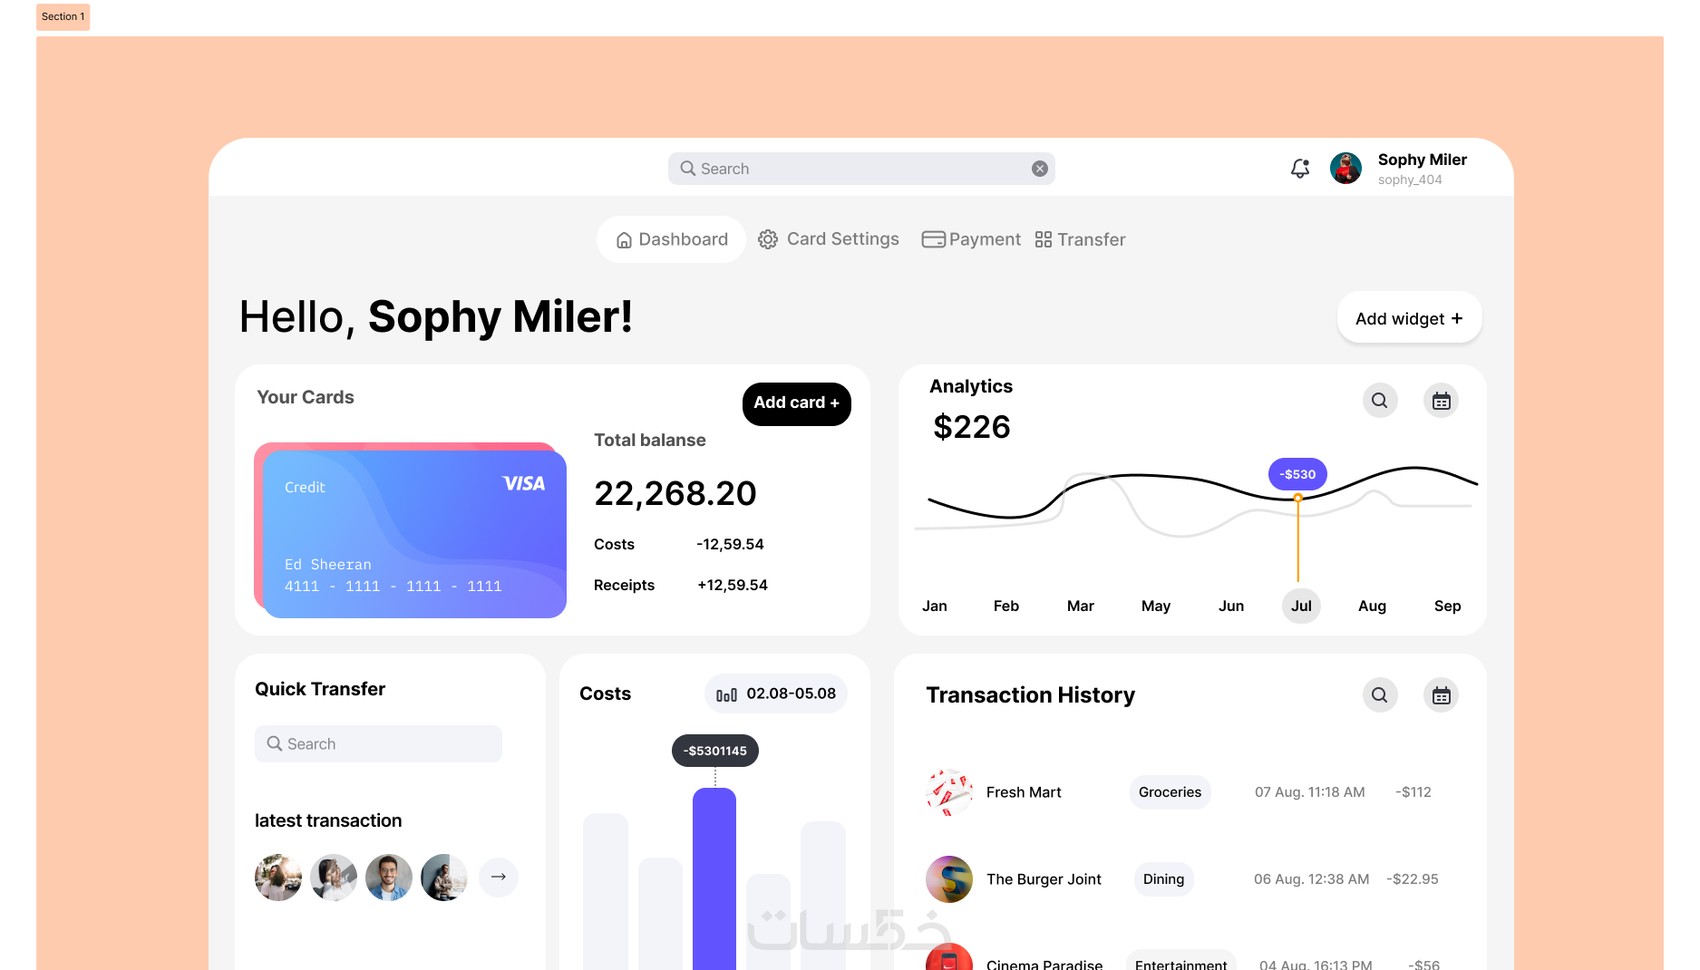Pick the third contact avatar with beard
Image resolution: width=1700 pixels, height=970 pixels.
click(x=388, y=877)
